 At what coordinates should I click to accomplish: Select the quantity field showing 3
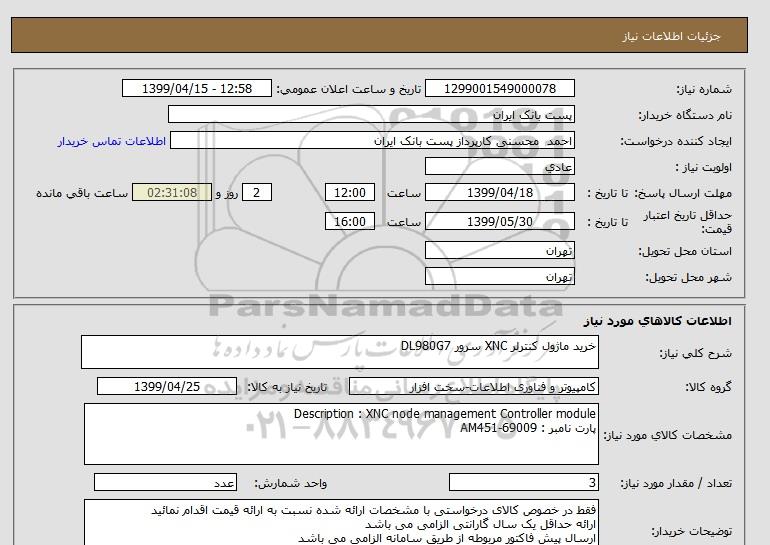coord(523,482)
